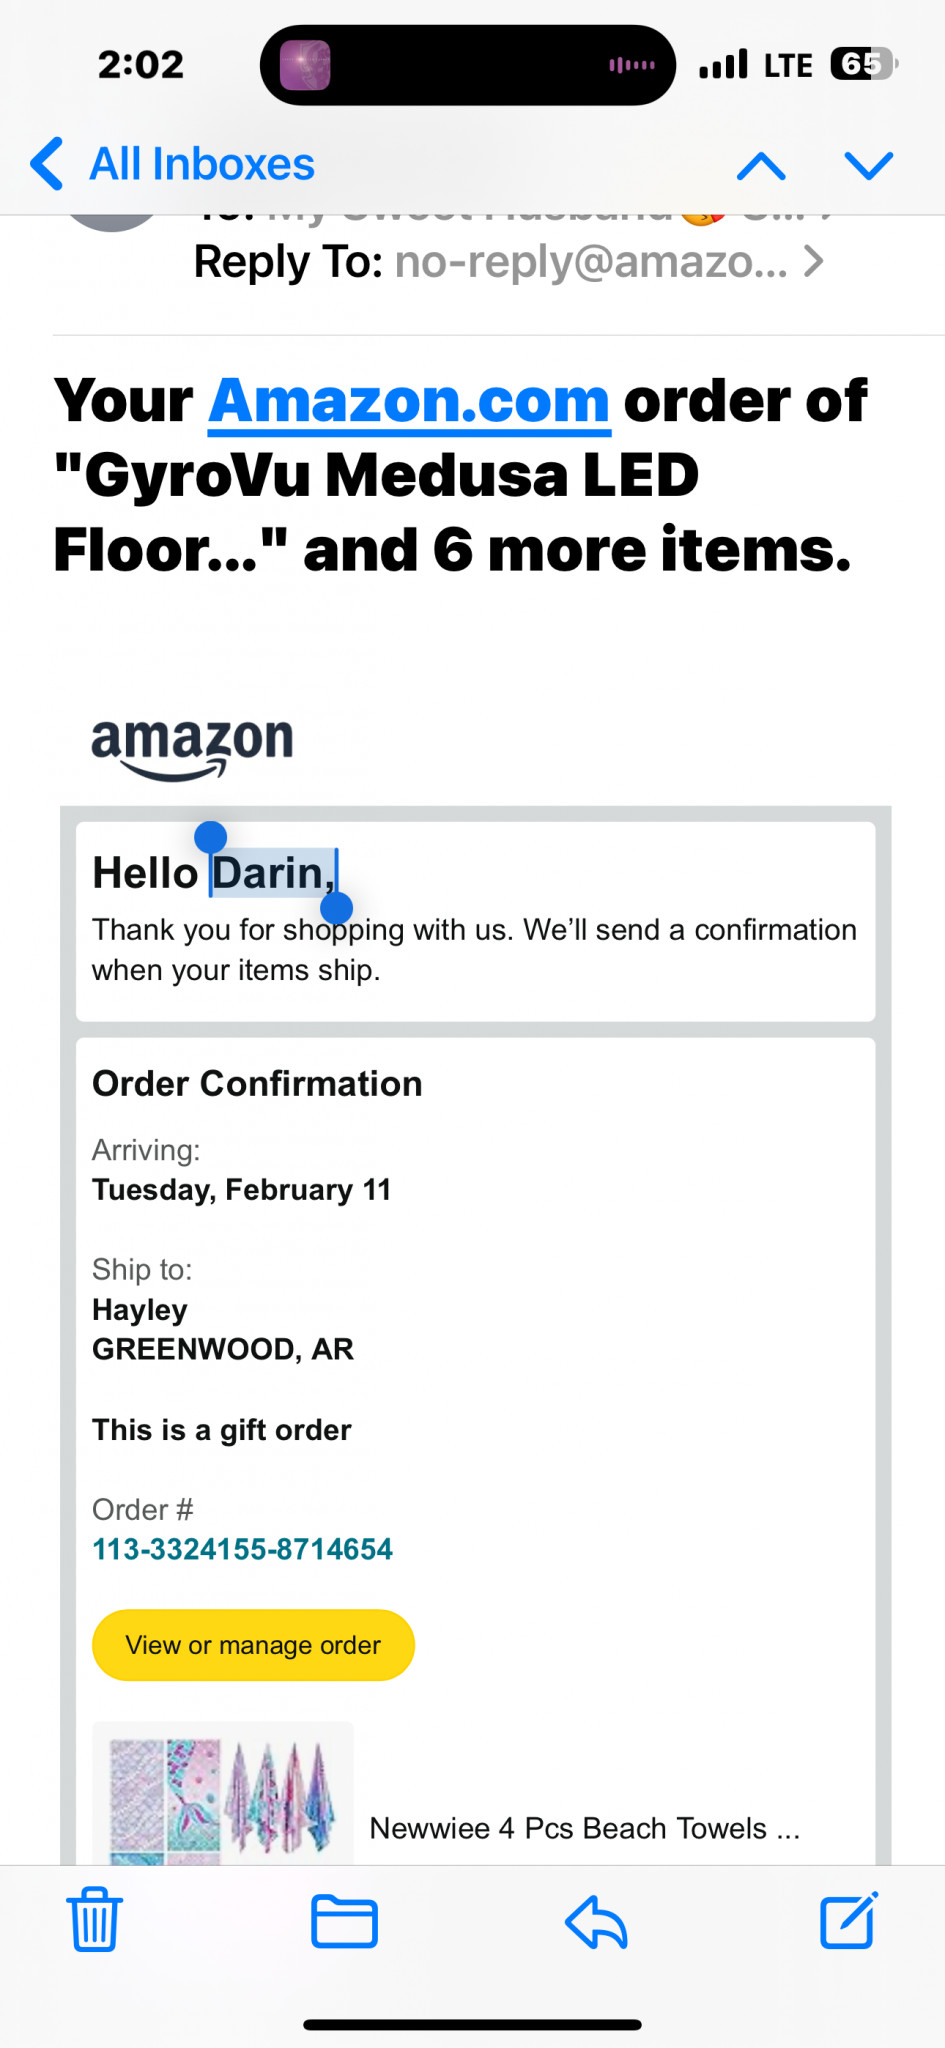Tap the battery indicator in status bar
The width and height of the screenshot is (945, 2048).
tap(864, 65)
